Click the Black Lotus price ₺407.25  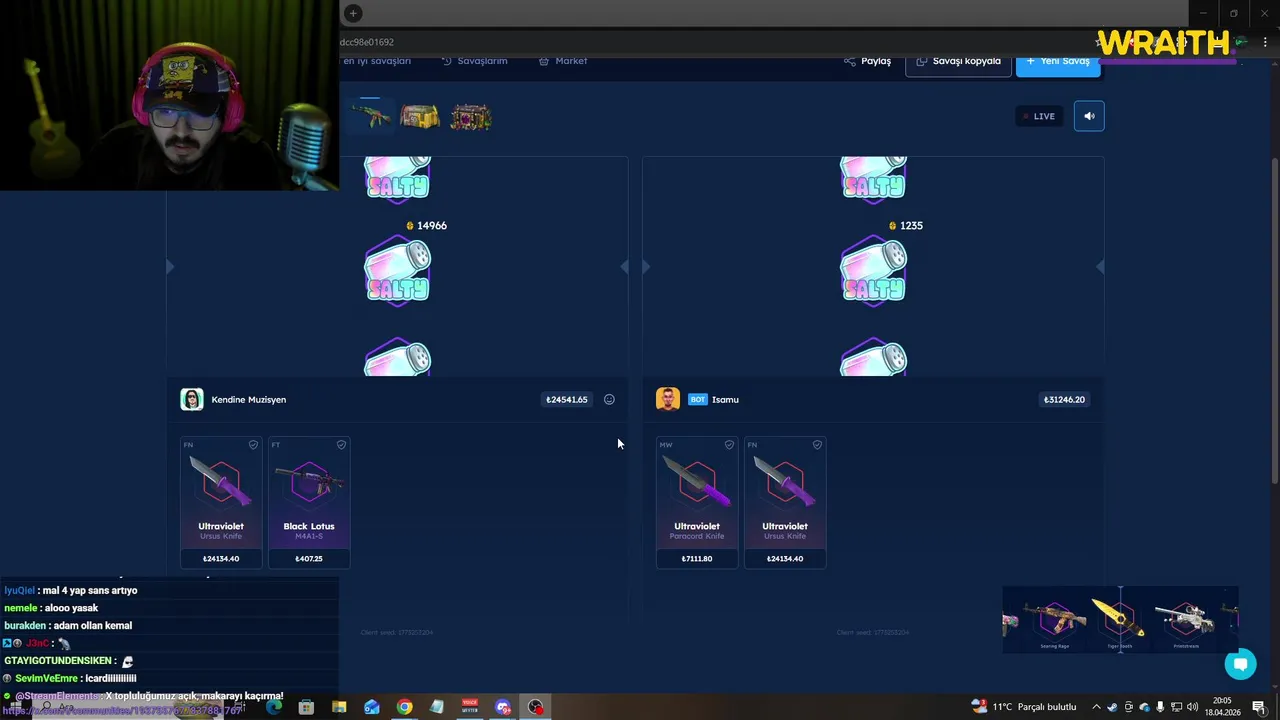click(309, 559)
